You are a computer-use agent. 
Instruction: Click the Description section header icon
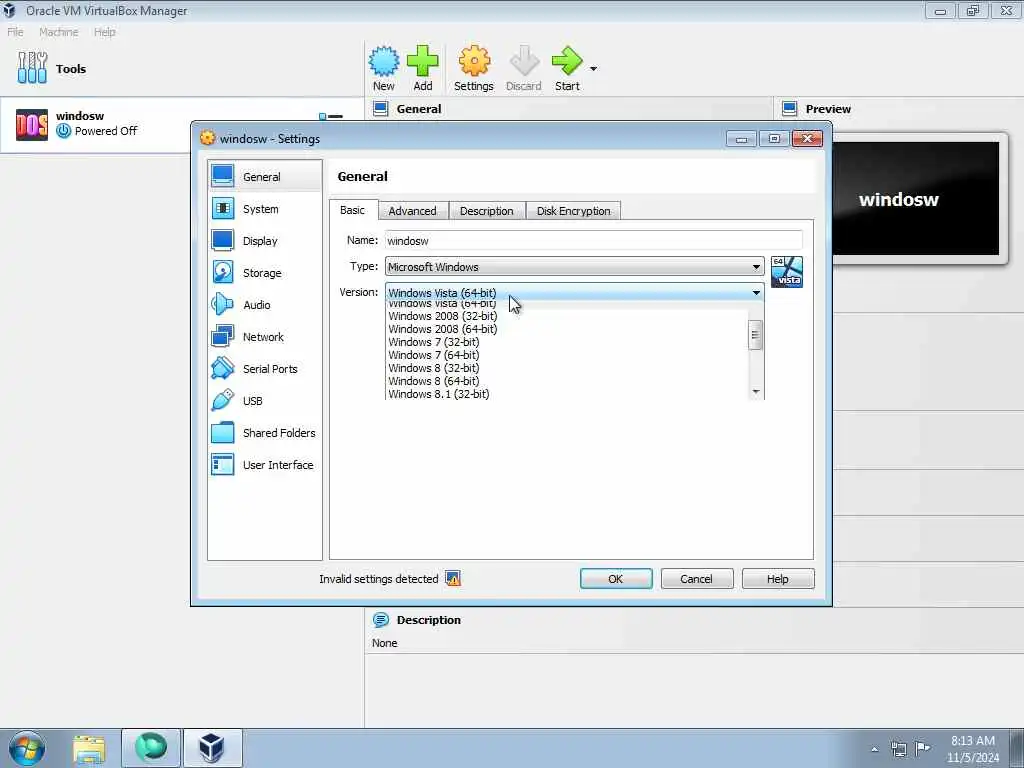tap(381, 620)
